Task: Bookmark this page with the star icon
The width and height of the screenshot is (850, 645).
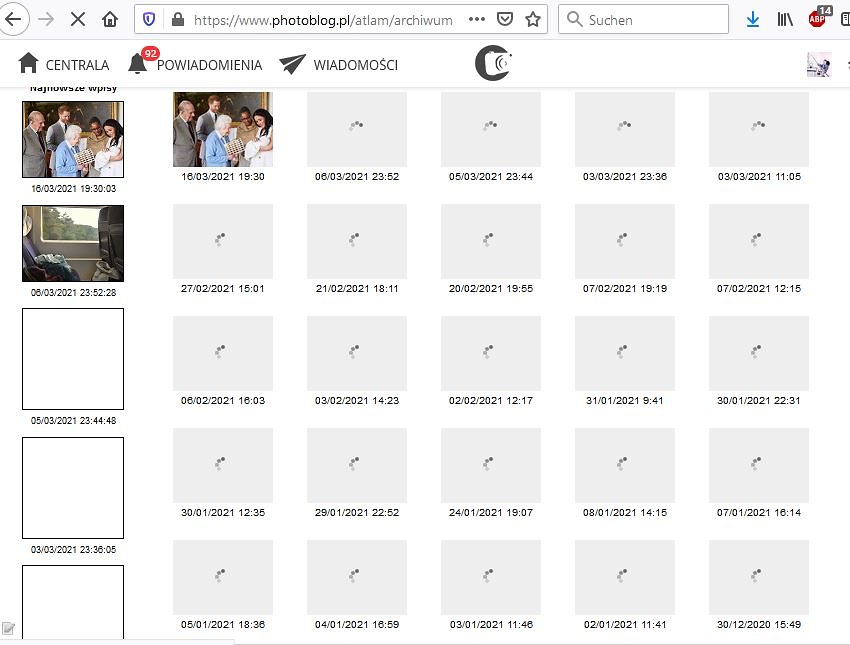Action: coord(533,20)
